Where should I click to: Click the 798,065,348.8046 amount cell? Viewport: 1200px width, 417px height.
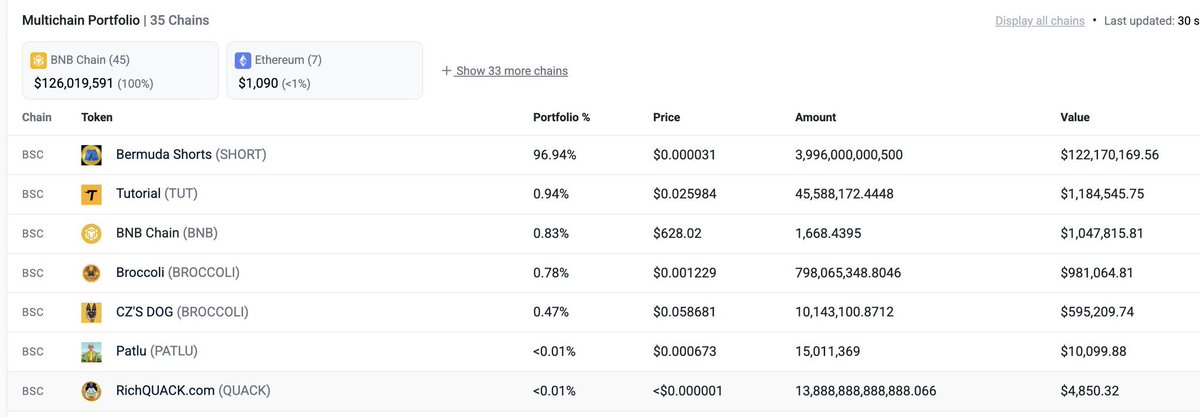pos(849,272)
